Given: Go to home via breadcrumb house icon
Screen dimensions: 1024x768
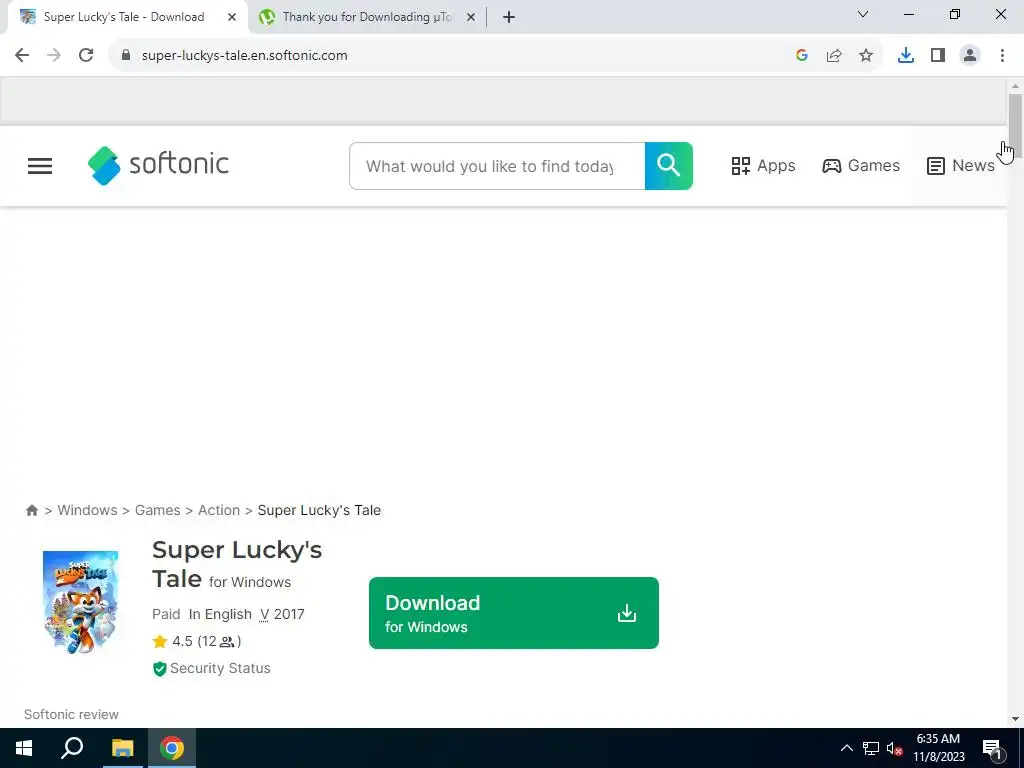Looking at the screenshot, I should [x=31, y=510].
